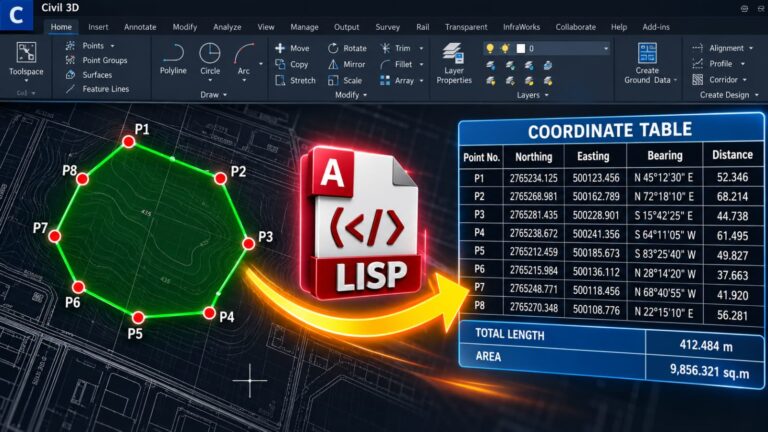Open Point Groups
Screen dimensions: 768x432
coord(96,60)
